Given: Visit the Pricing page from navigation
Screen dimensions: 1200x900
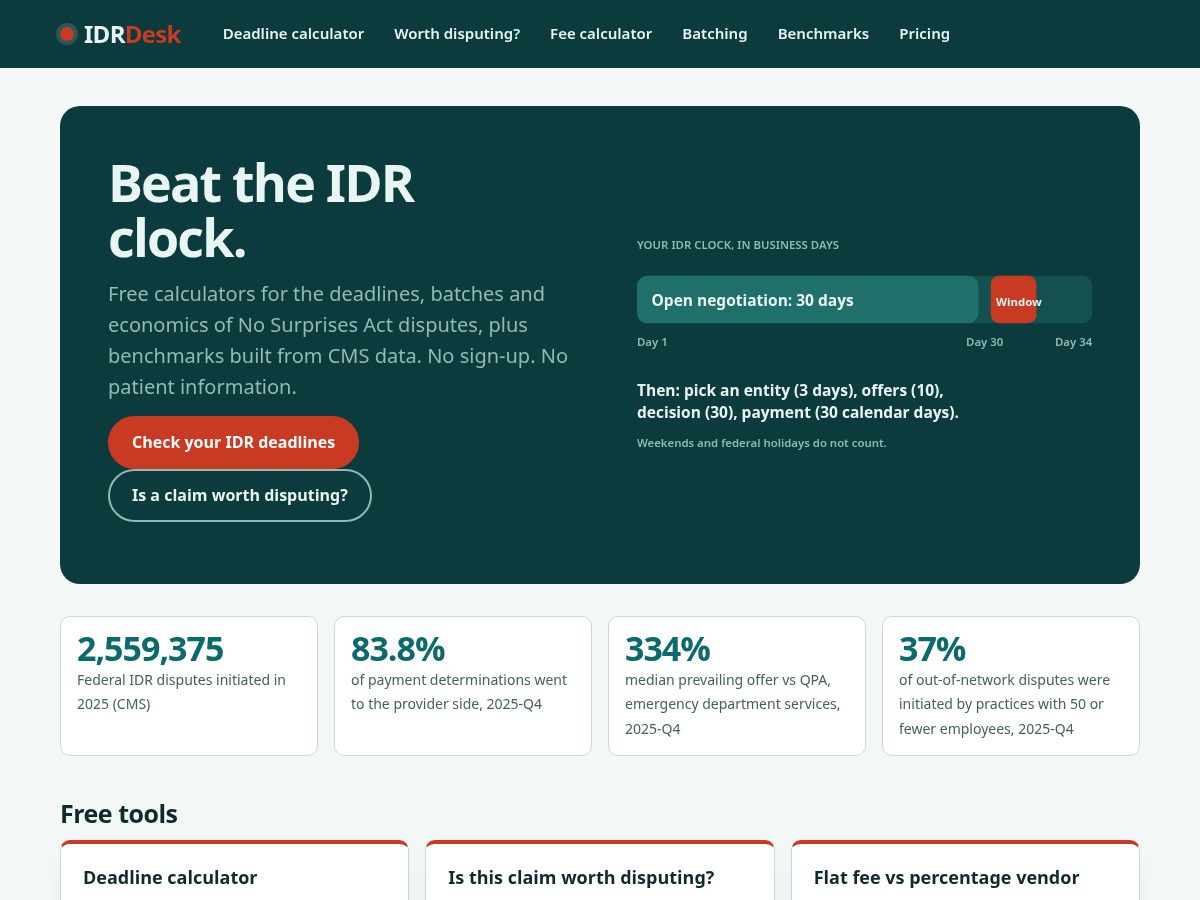Looking at the screenshot, I should coord(924,34).
